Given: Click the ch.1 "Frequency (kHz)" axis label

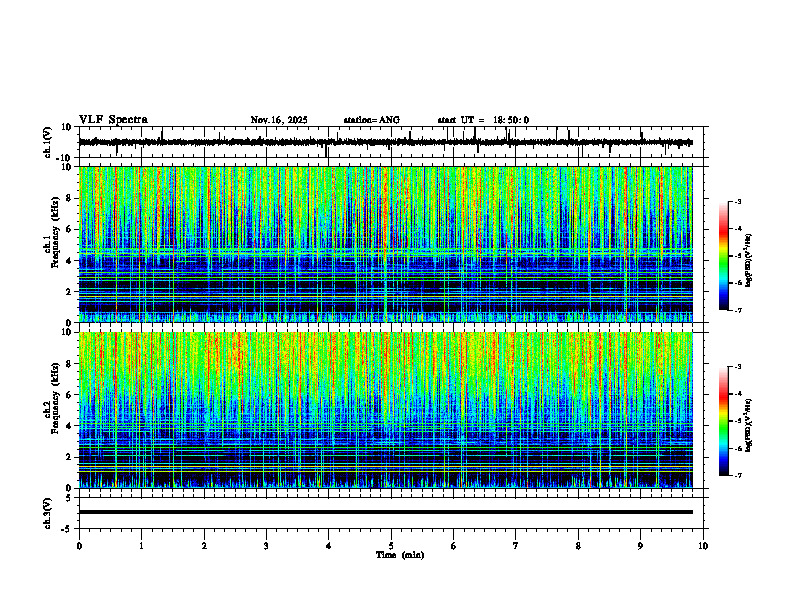Looking at the screenshot, I should [55, 233].
